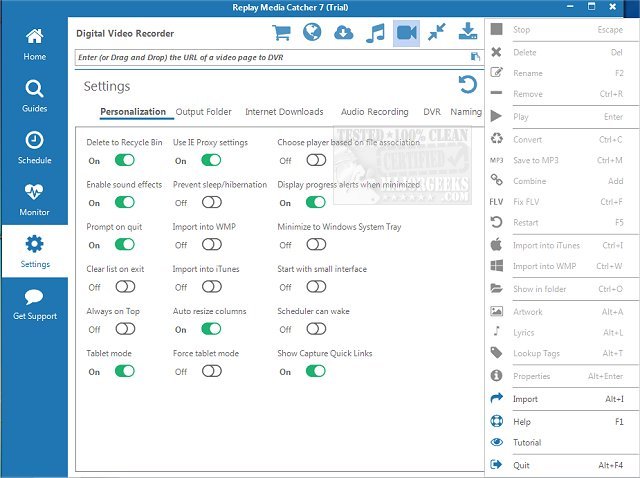Toggle Enable sound effects switch
The height and width of the screenshot is (478, 640).
point(124,202)
